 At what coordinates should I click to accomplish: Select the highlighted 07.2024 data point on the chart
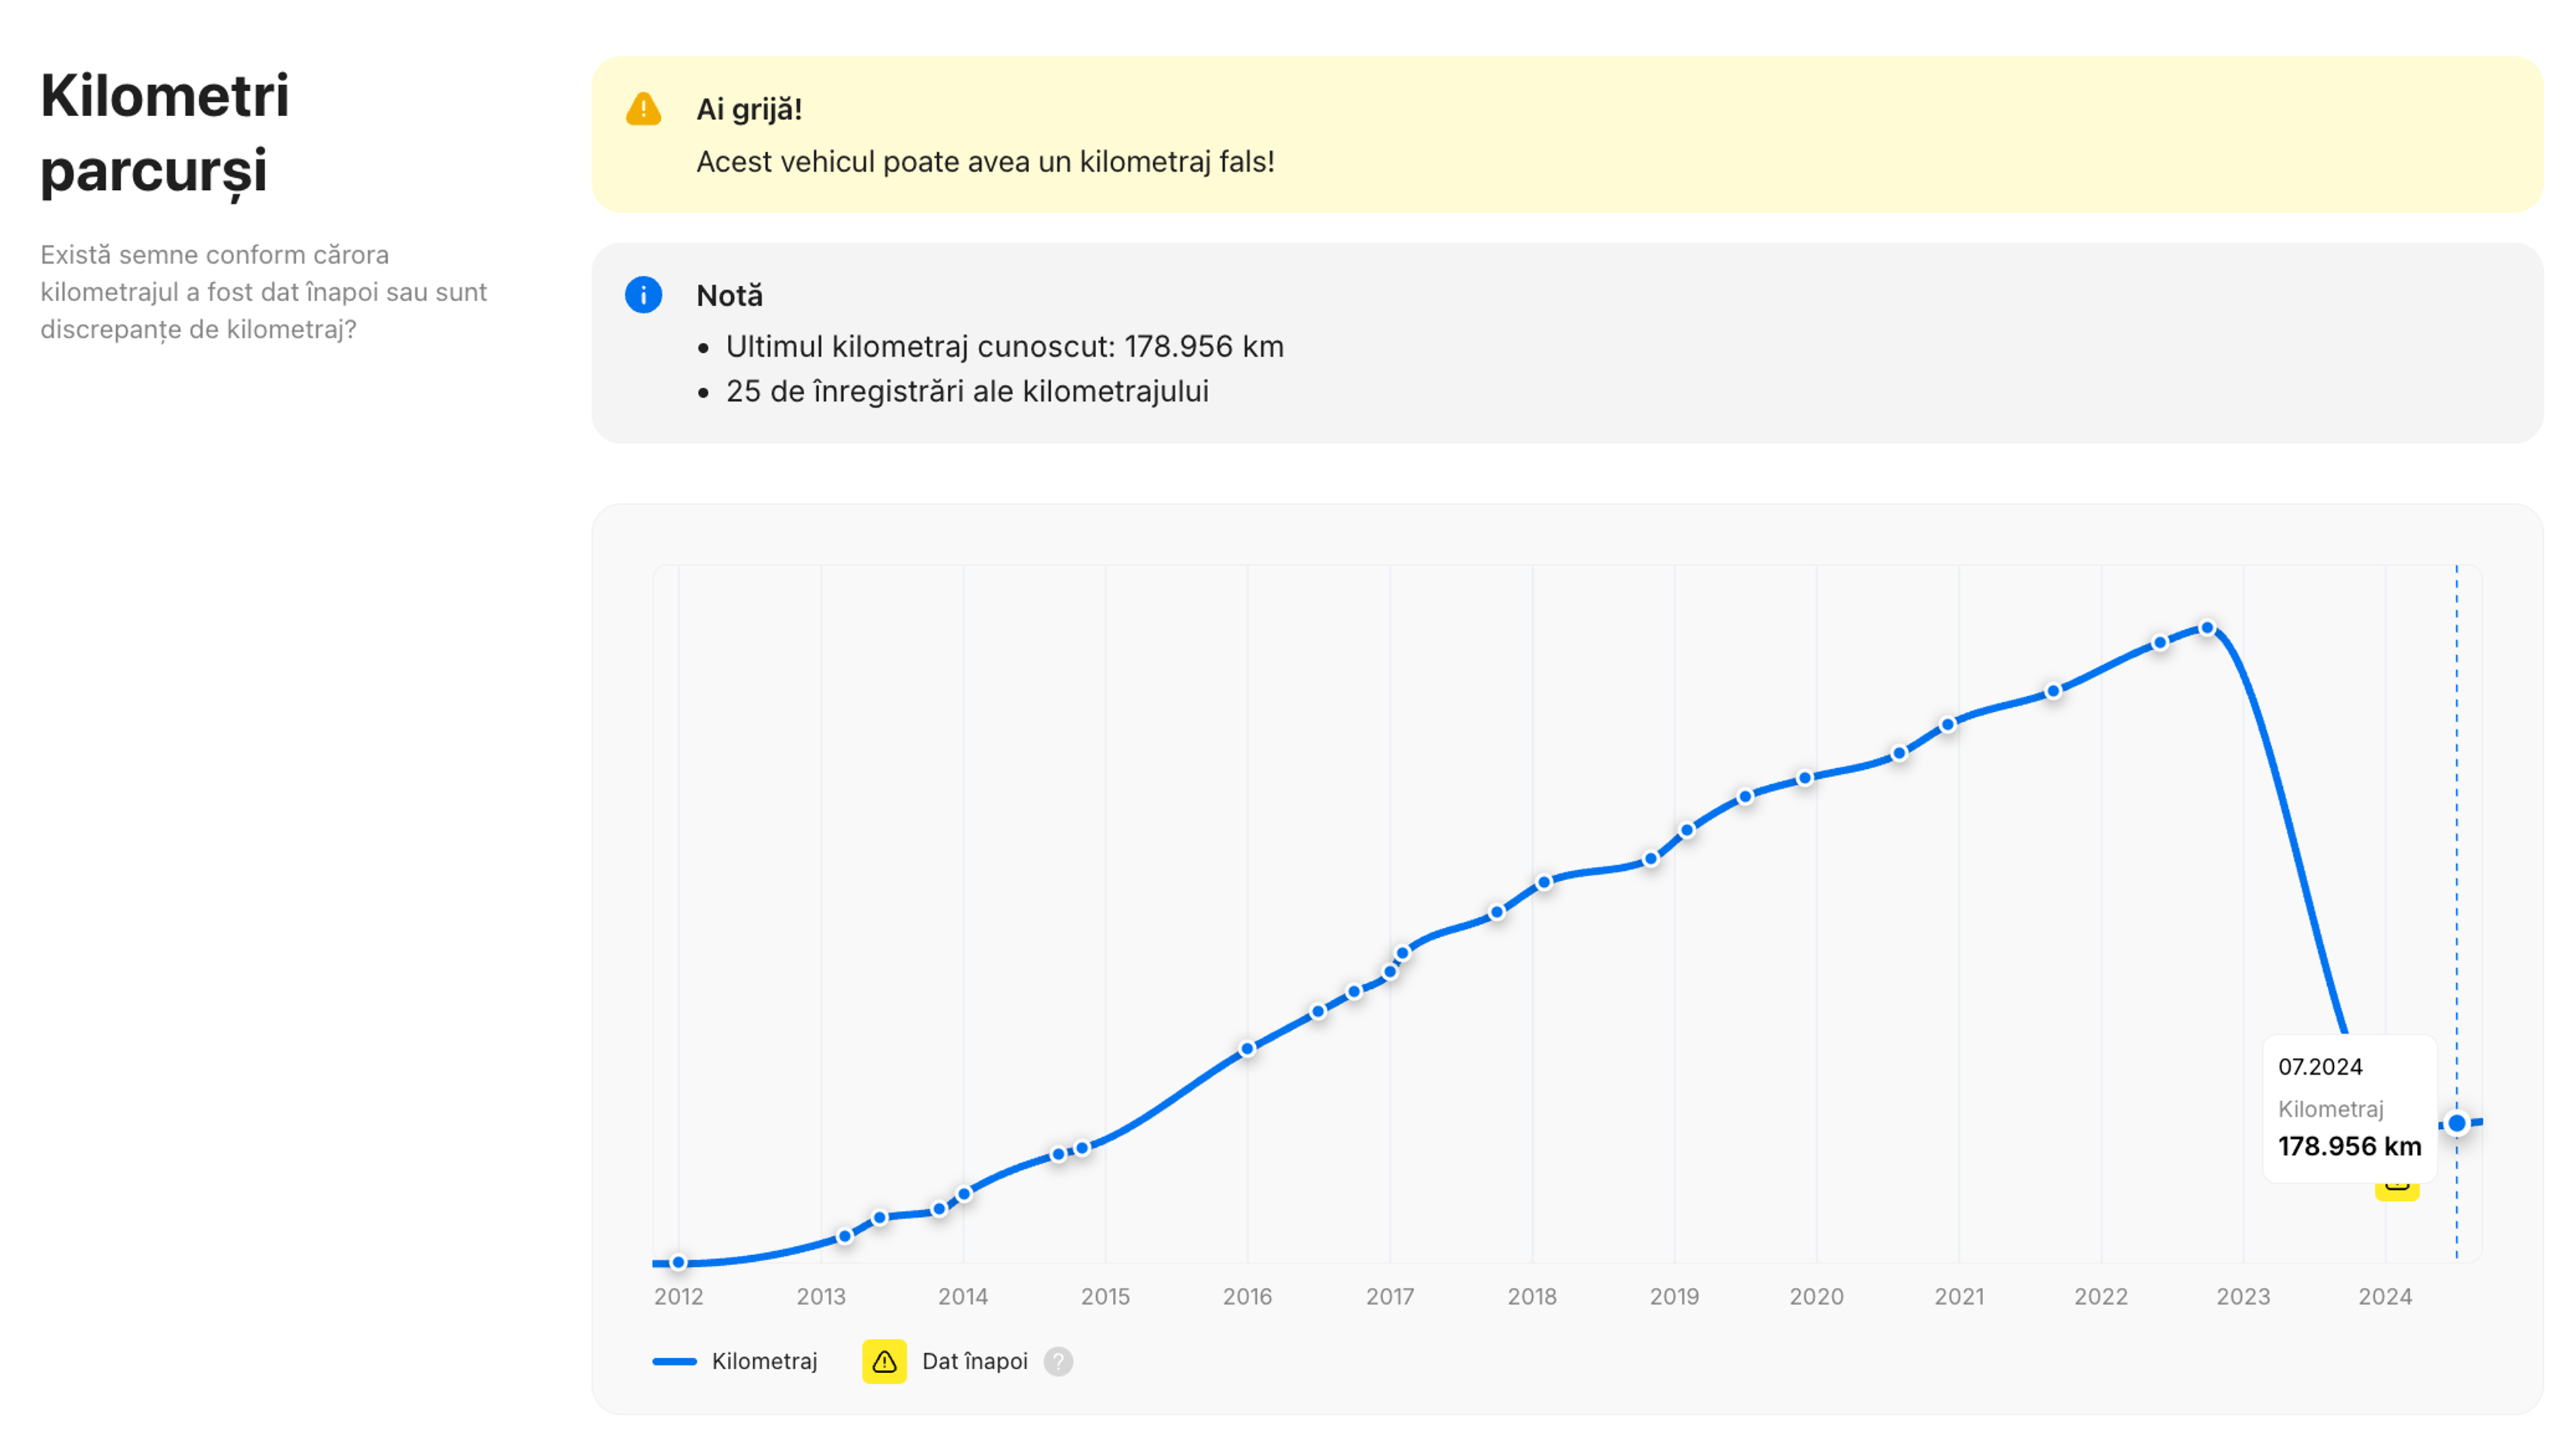2456,1123
